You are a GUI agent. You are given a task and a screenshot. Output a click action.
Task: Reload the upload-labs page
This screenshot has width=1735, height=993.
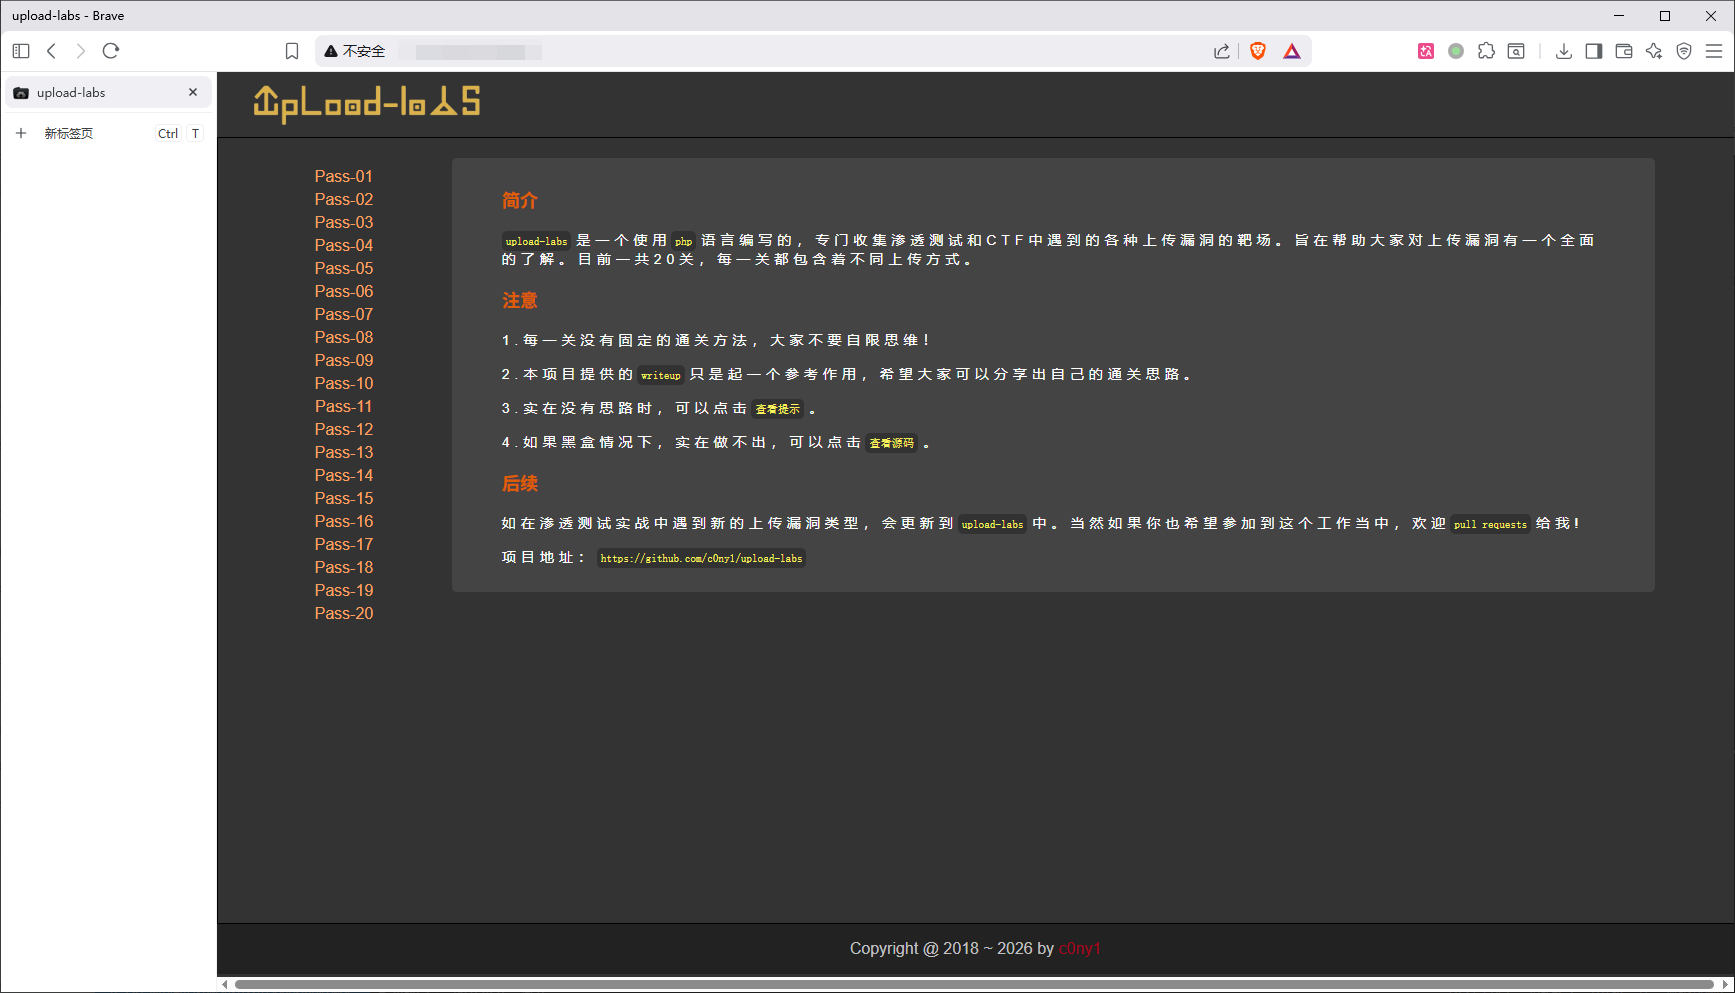point(111,51)
